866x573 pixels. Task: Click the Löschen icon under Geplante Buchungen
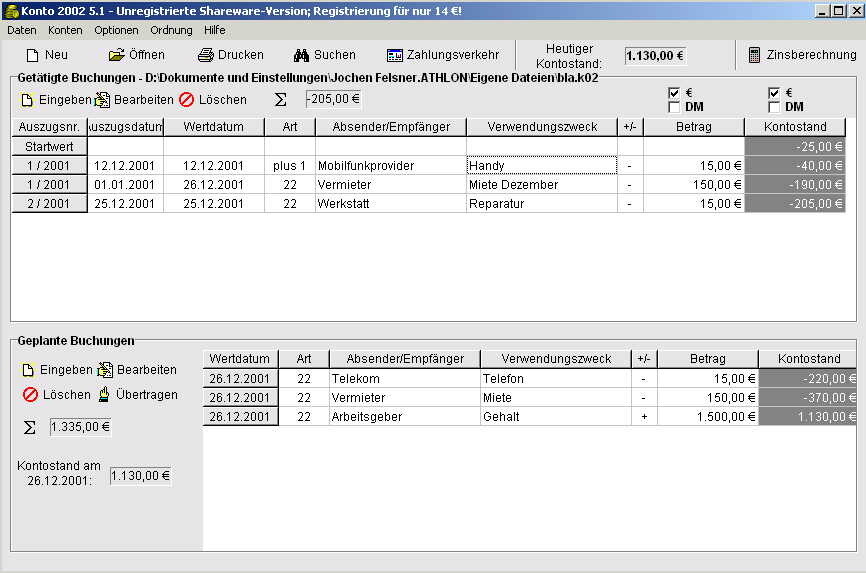(x=30, y=395)
